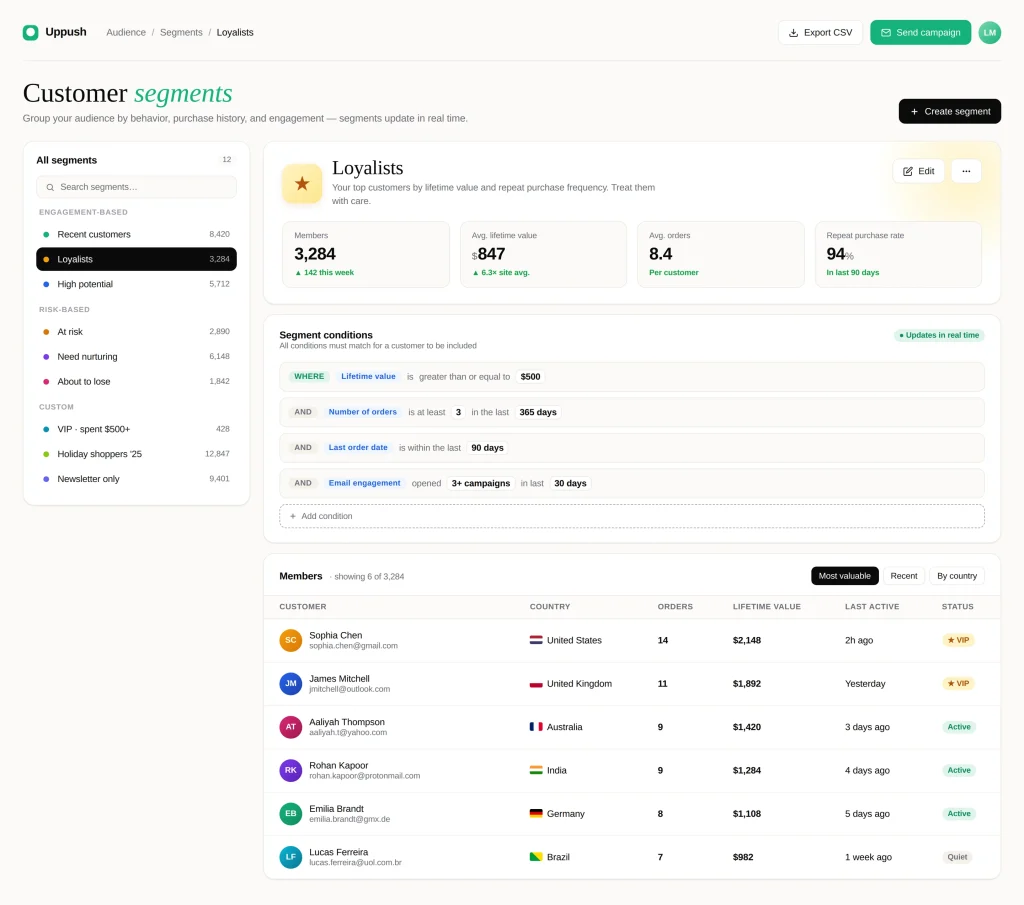Click the Search segments input field

[x=136, y=187]
